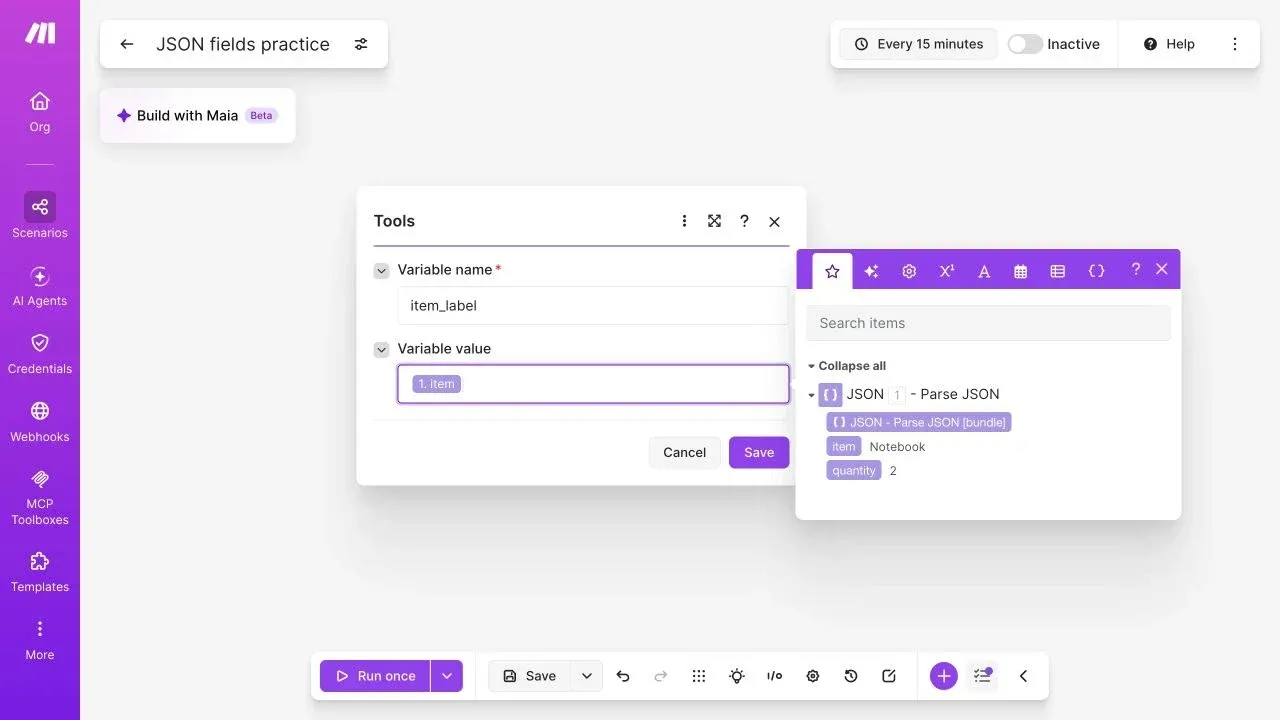Open Webhooks in the sidebar
This screenshot has width=1280, height=720.
pos(40,422)
